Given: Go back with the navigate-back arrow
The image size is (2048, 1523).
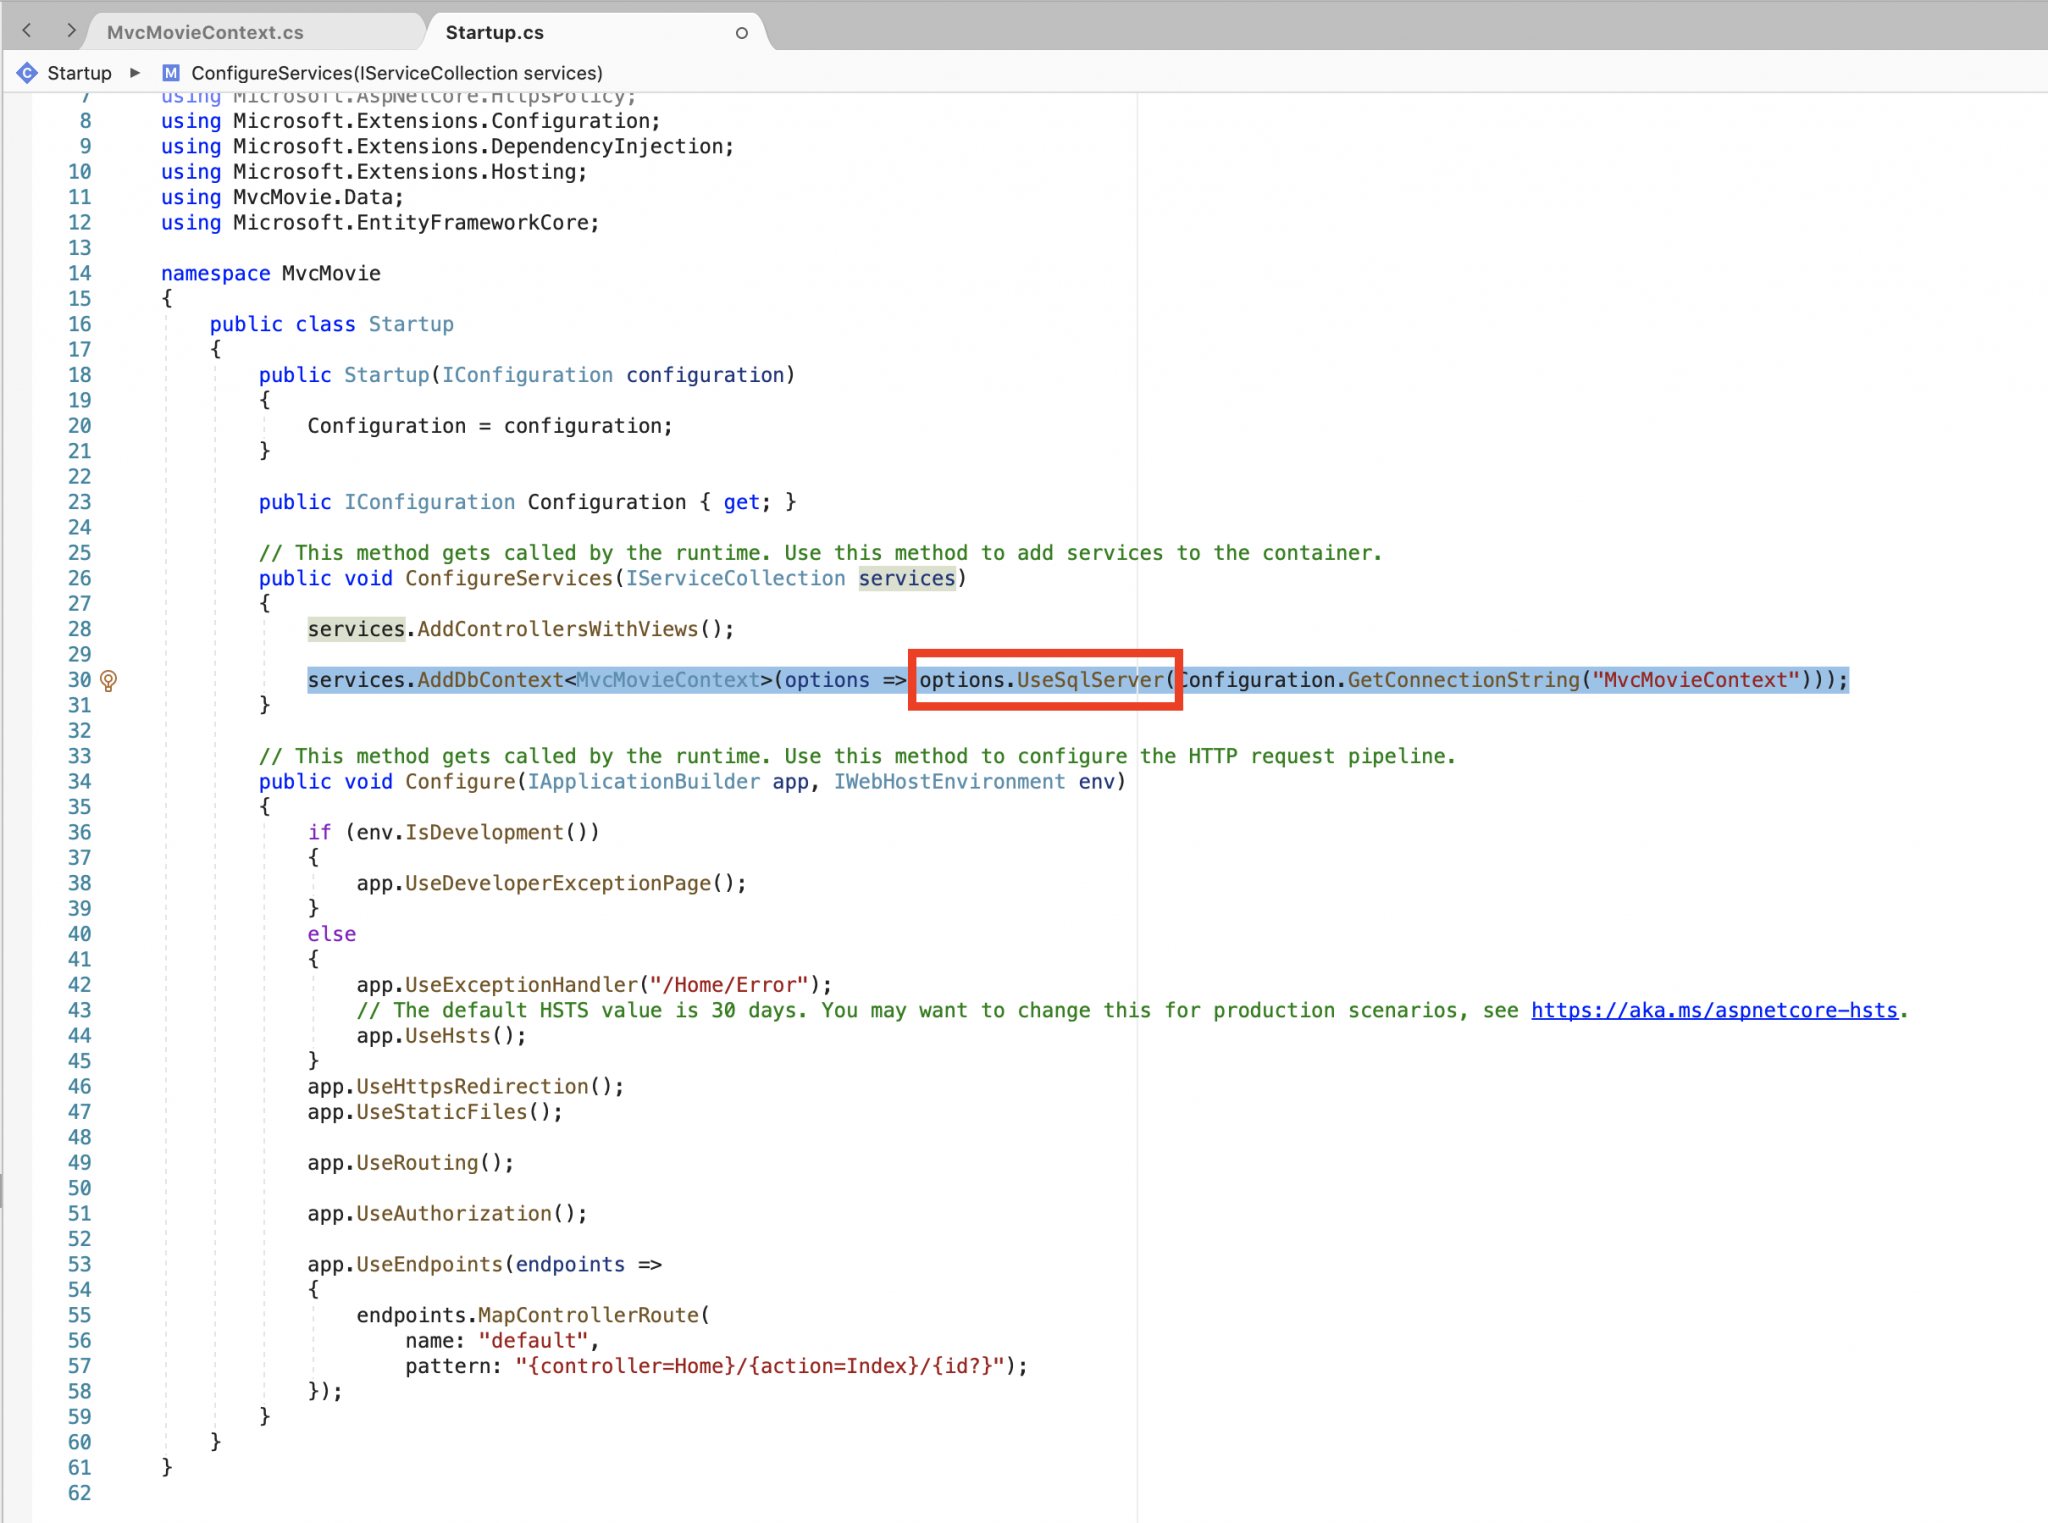Looking at the screenshot, I should (27, 31).
